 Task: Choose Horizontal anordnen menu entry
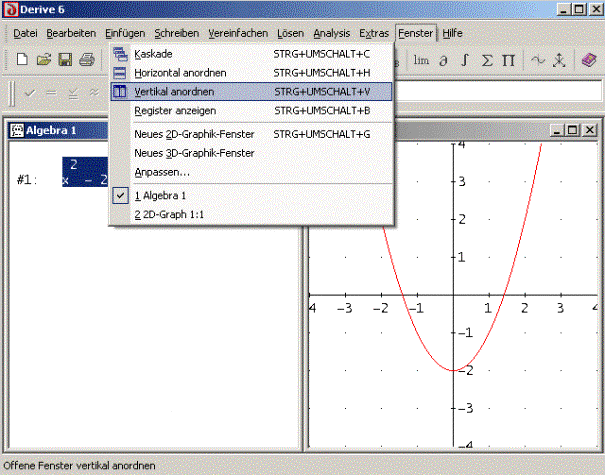[252, 73]
